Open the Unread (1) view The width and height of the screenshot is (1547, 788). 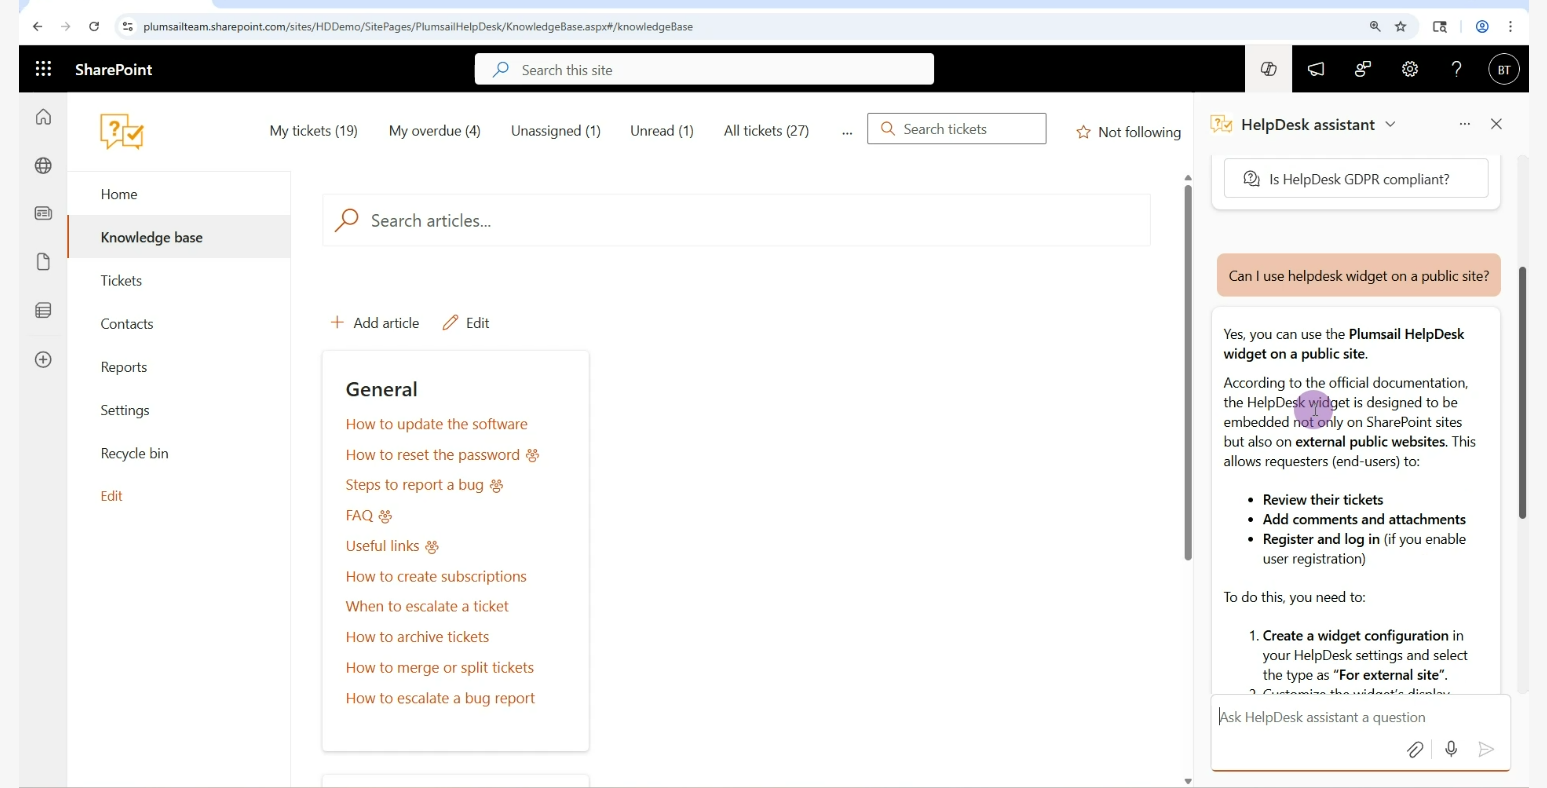[x=662, y=131]
